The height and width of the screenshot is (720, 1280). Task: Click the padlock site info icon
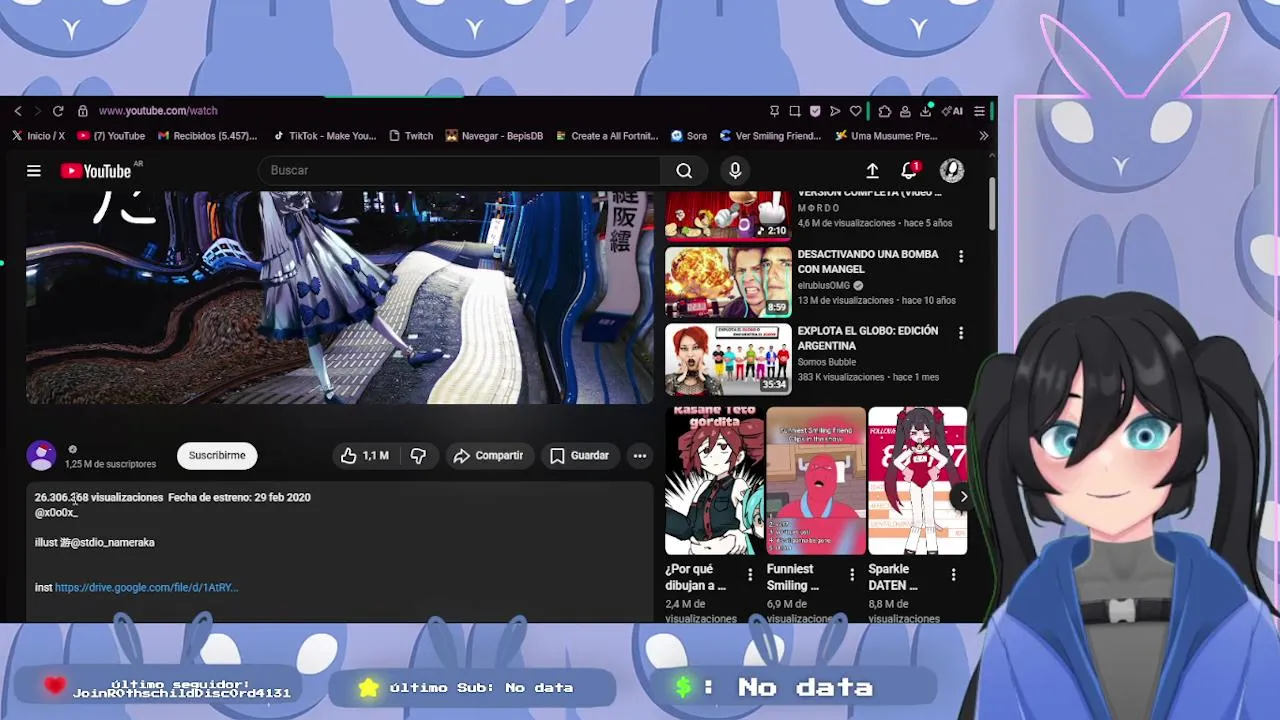pyautogui.click(x=83, y=111)
